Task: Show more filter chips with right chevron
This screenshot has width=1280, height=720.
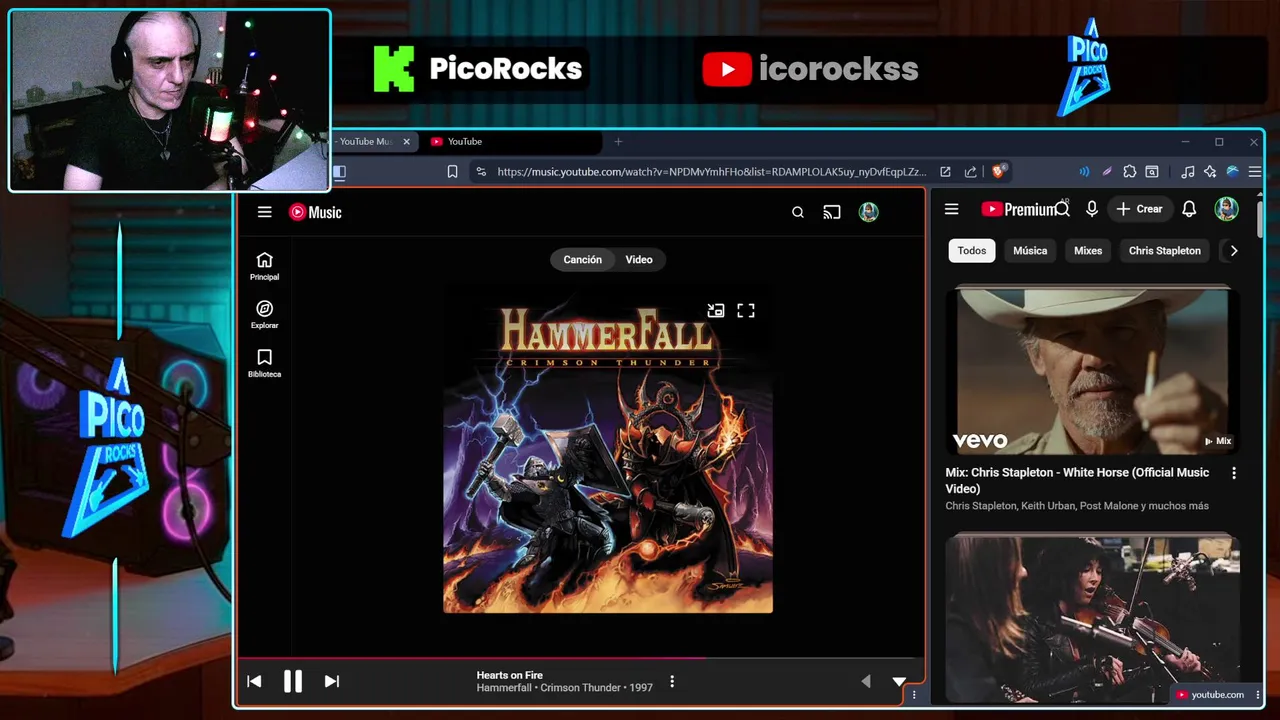Action: click(1234, 251)
